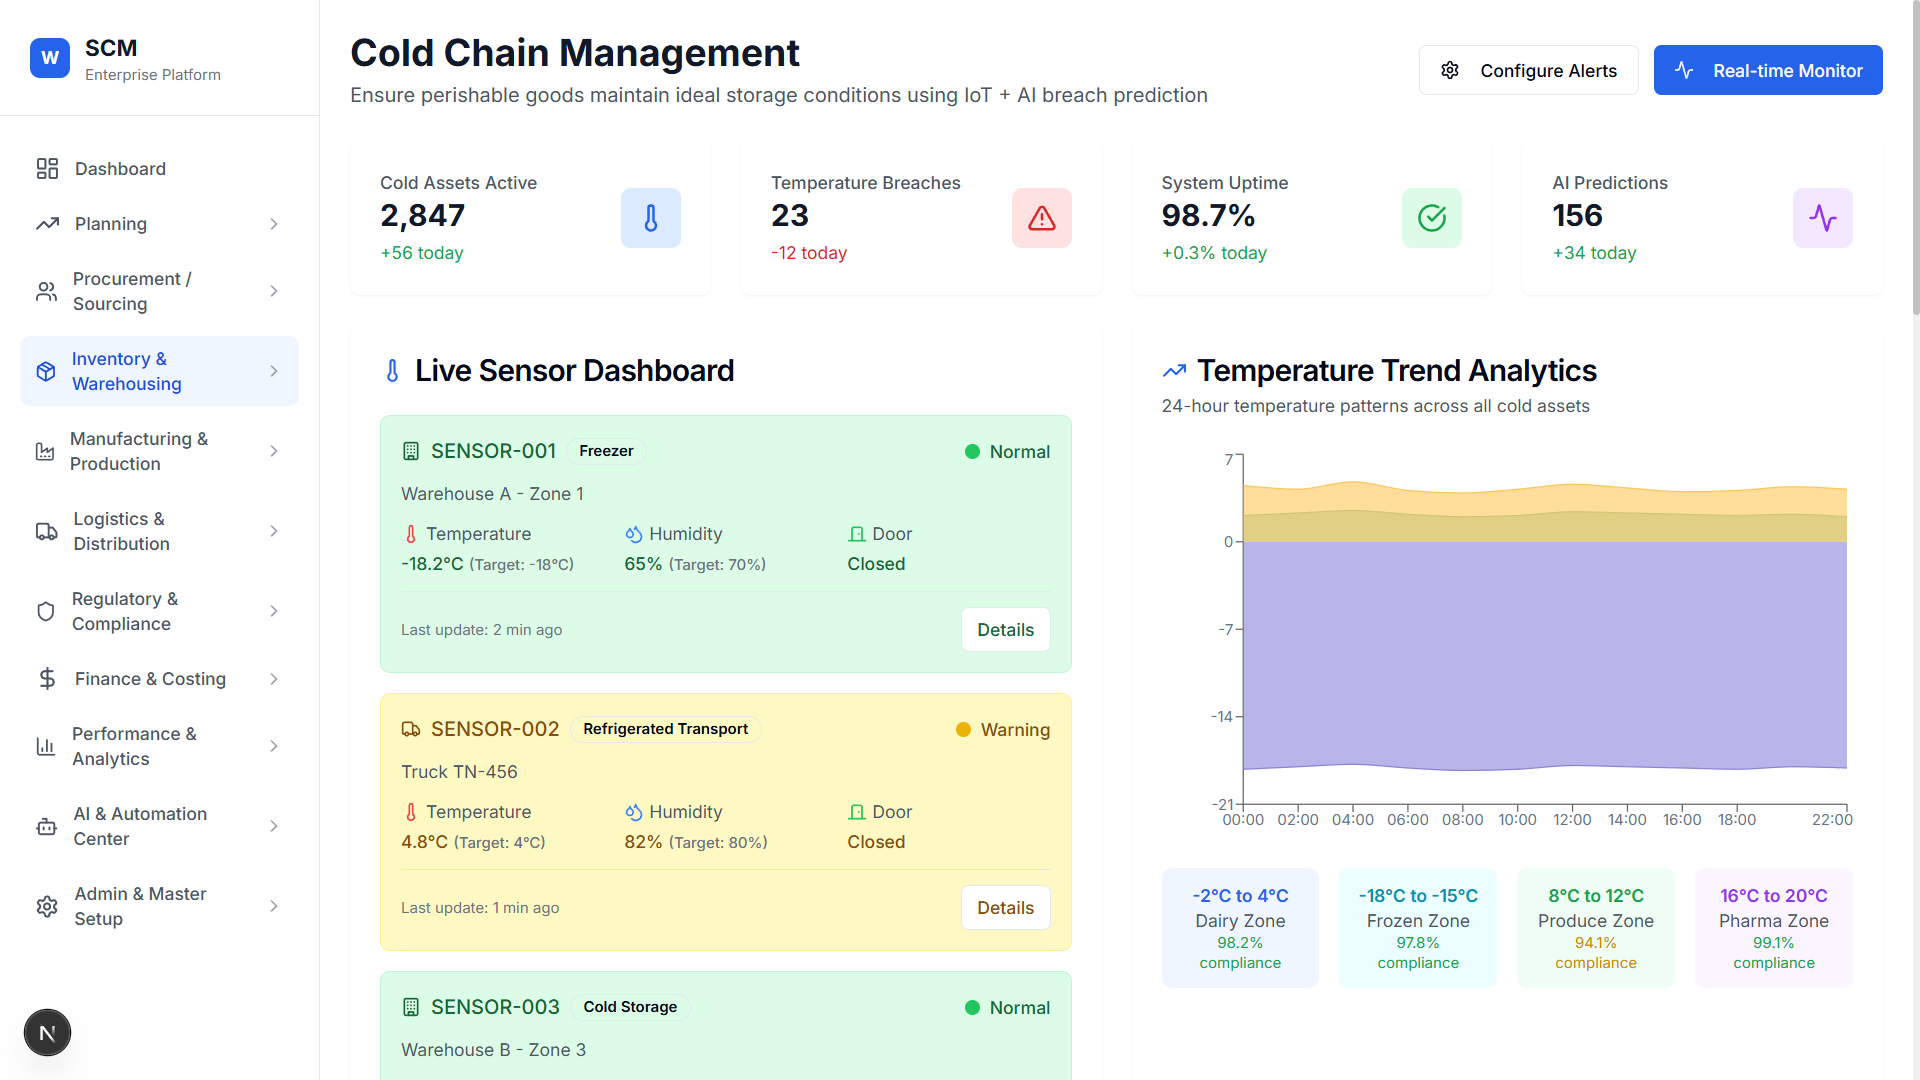The height and width of the screenshot is (1080, 1920).
Task: Select the Frozen Zone compliance card
Action: click(x=1417, y=928)
